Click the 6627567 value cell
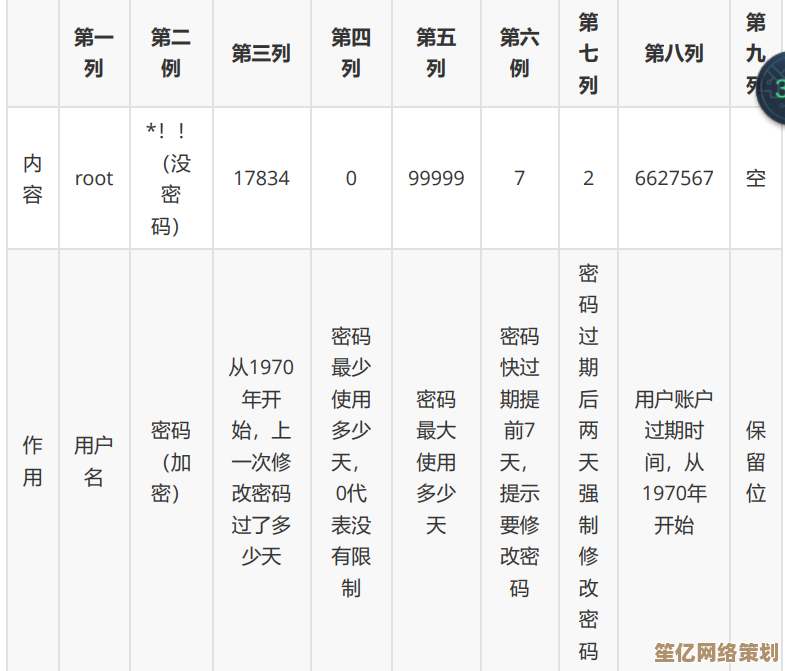The image size is (785, 671). coord(674,178)
